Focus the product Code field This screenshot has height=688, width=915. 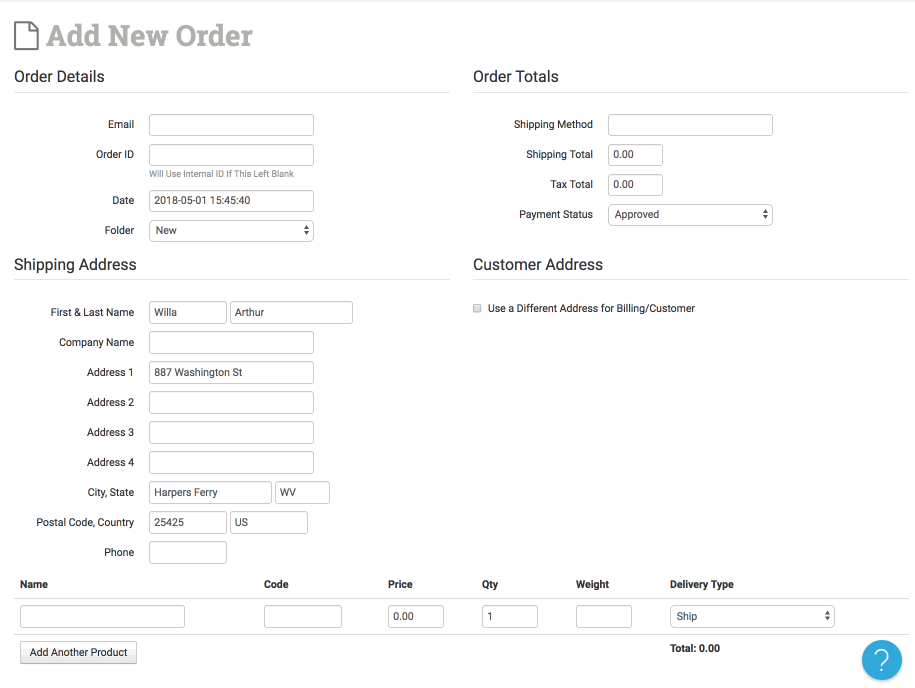[303, 617]
